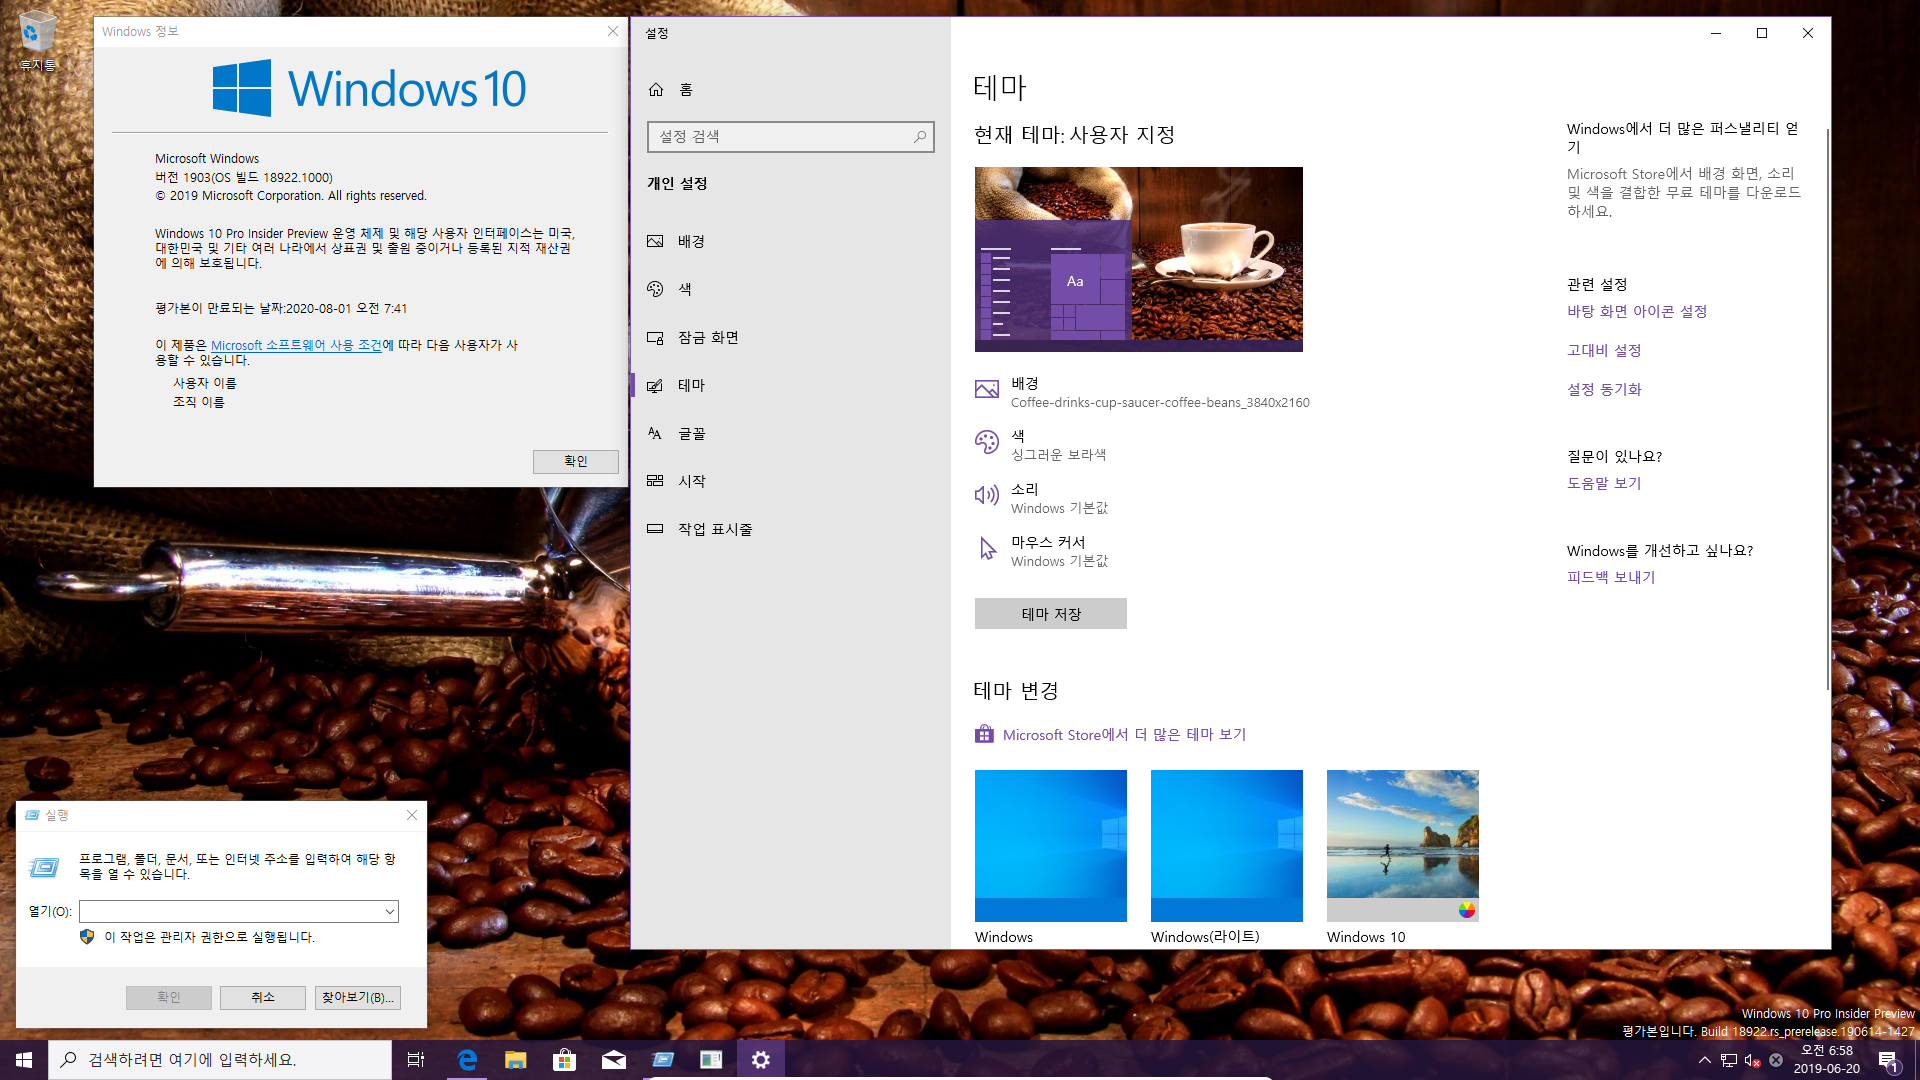Viewport: 1920px width, 1080px height.
Task: Close the 실행 dialog
Action: (x=412, y=816)
